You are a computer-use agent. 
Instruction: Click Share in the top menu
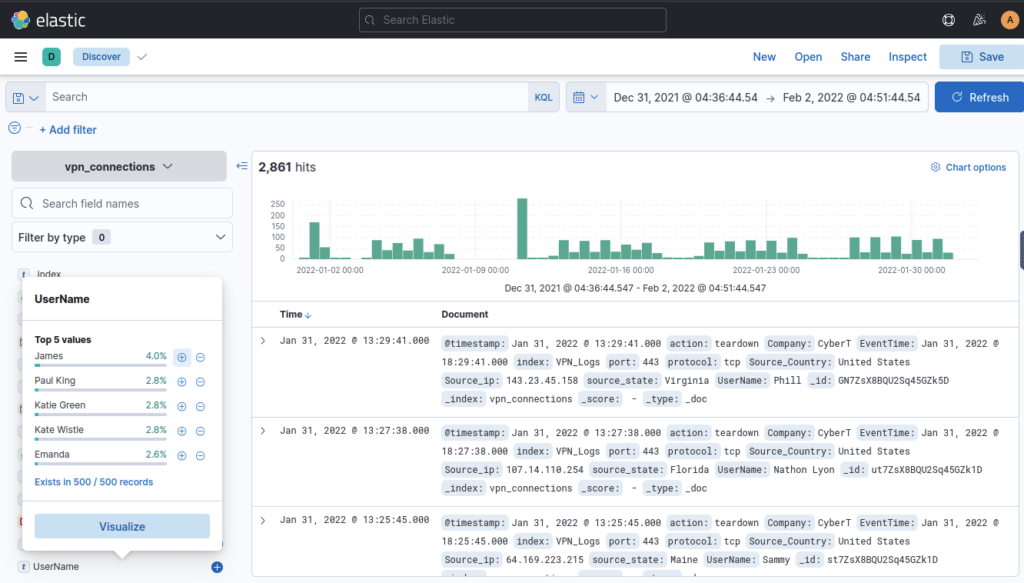pyautogui.click(x=855, y=57)
